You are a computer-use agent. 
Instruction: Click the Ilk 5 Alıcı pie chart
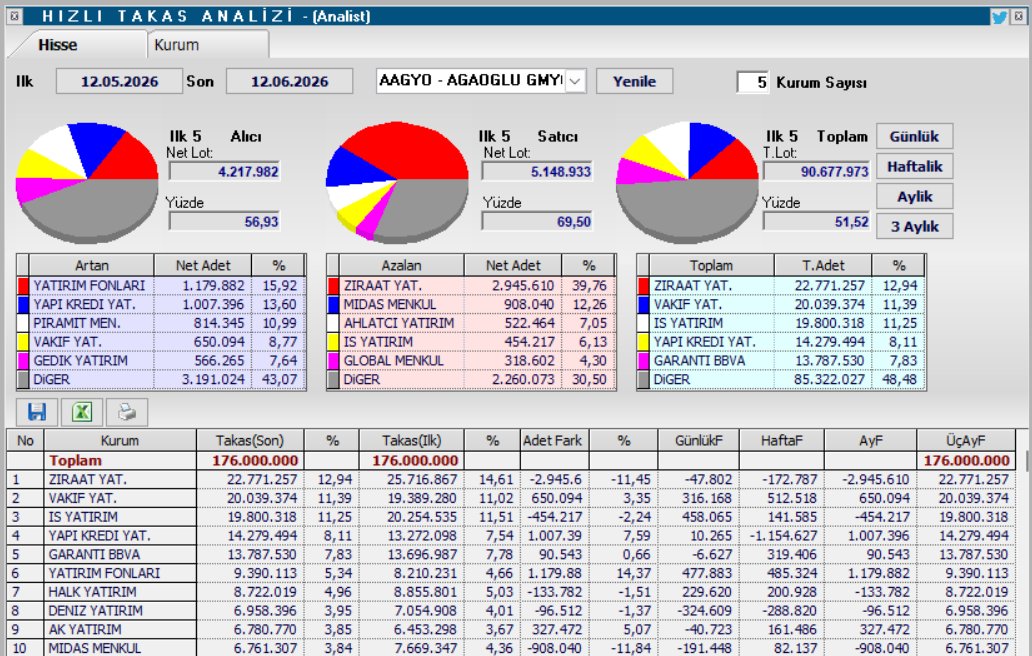click(87, 182)
